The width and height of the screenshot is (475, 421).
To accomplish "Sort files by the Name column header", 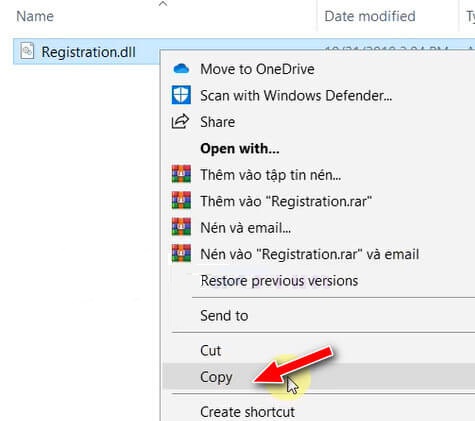I will point(35,16).
